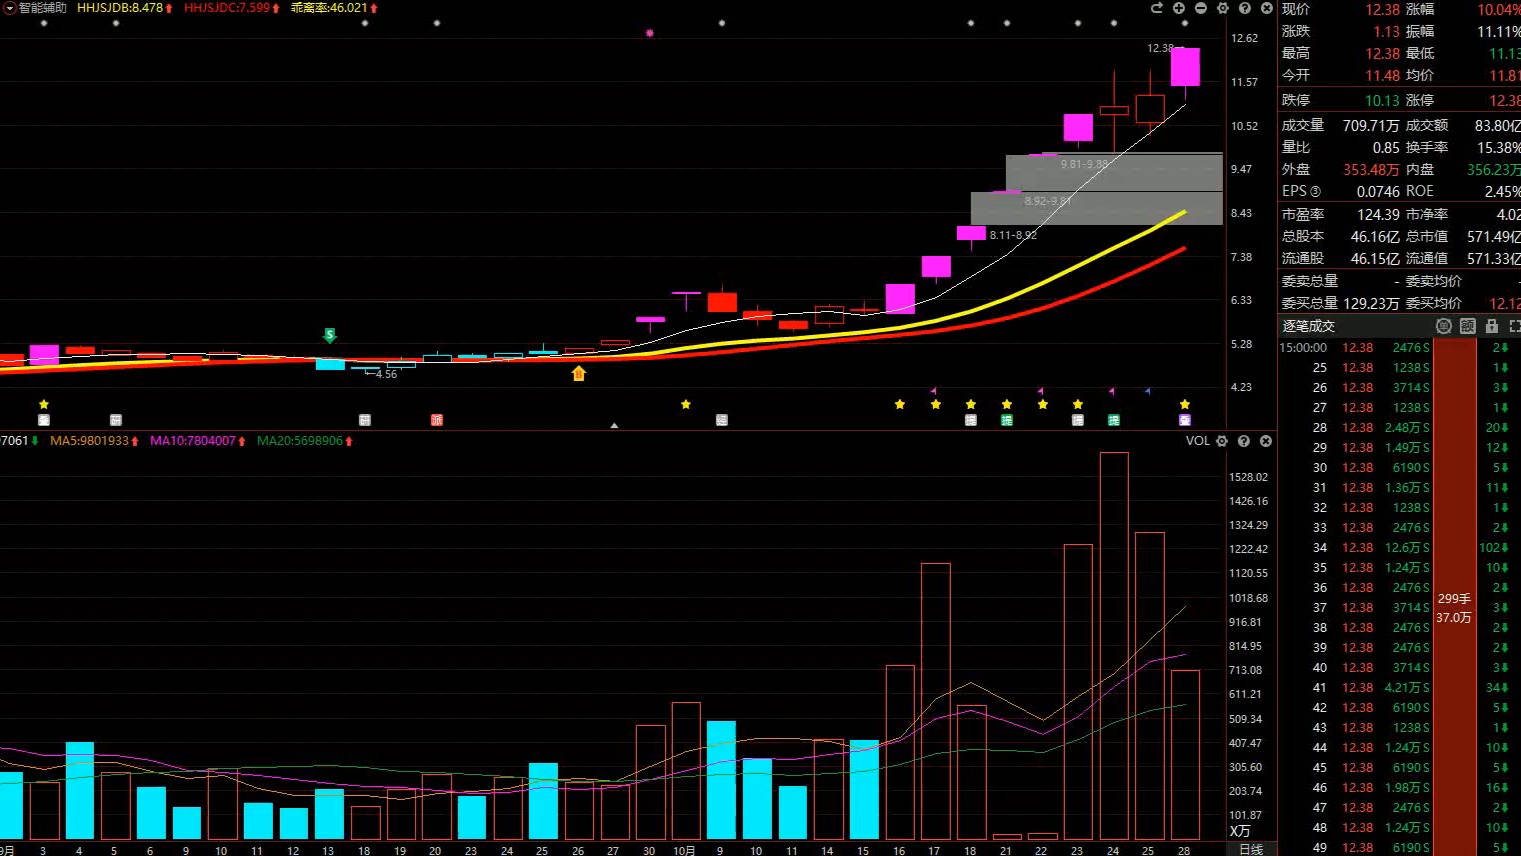This screenshot has height=856, width=1521.
Task: Click the 日线 period label
Action: [1251, 849]
